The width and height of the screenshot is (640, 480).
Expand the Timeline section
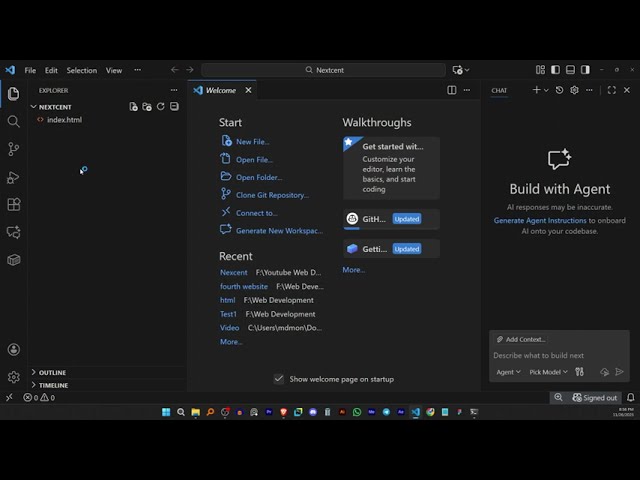(33, 385)
